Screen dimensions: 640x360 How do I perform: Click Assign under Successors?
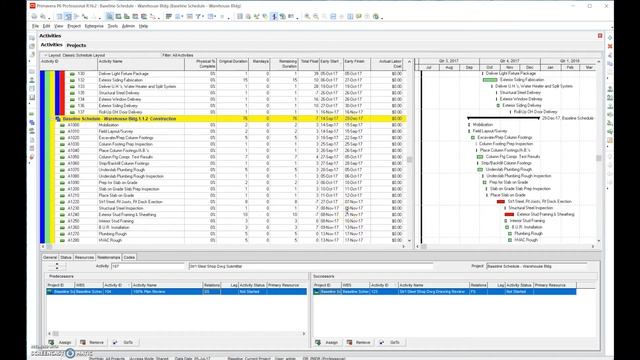point(327,342)
